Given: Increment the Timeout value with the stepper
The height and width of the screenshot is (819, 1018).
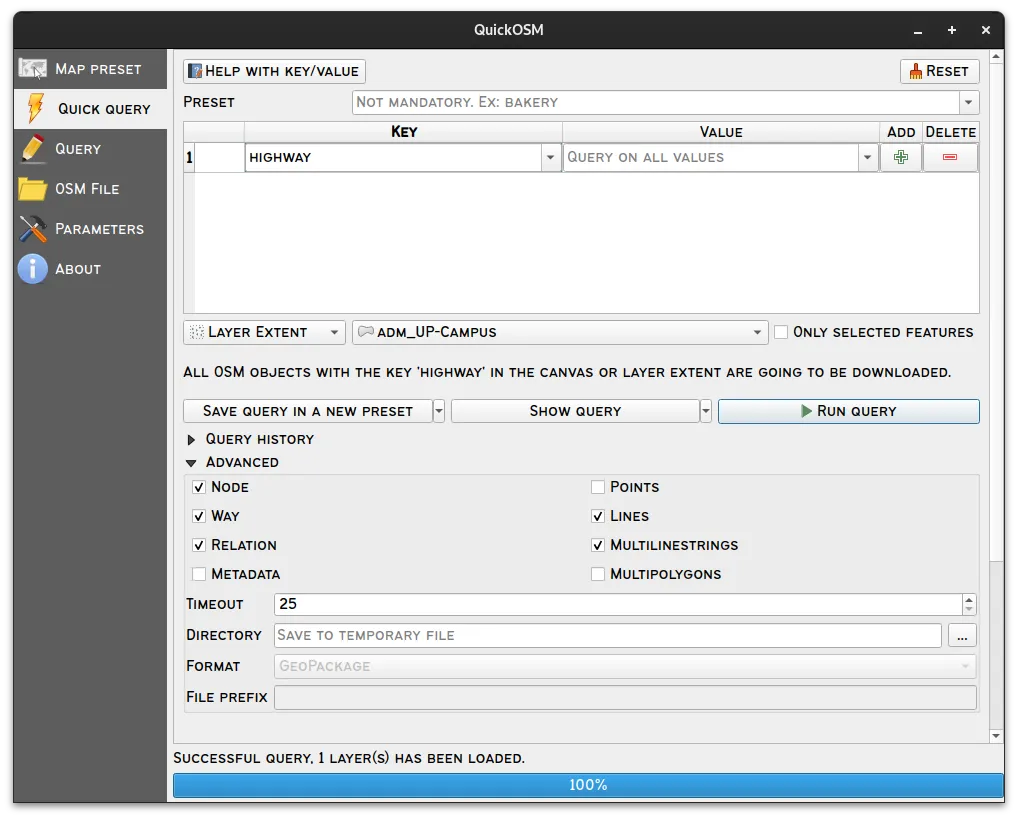Looking at the screenshot, I should [968, 598].
